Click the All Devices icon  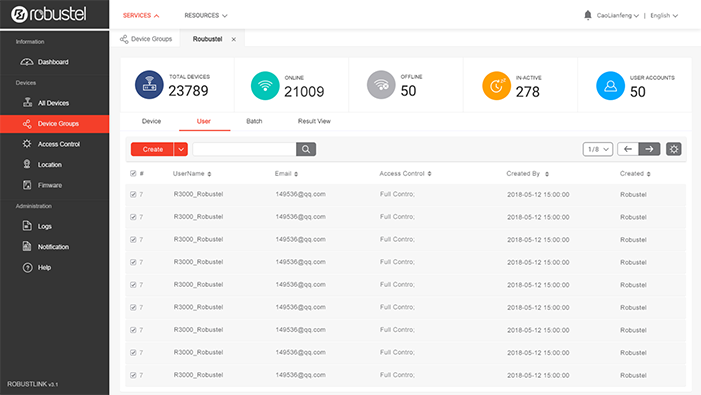pyautogui.click(x=27, y=102)
